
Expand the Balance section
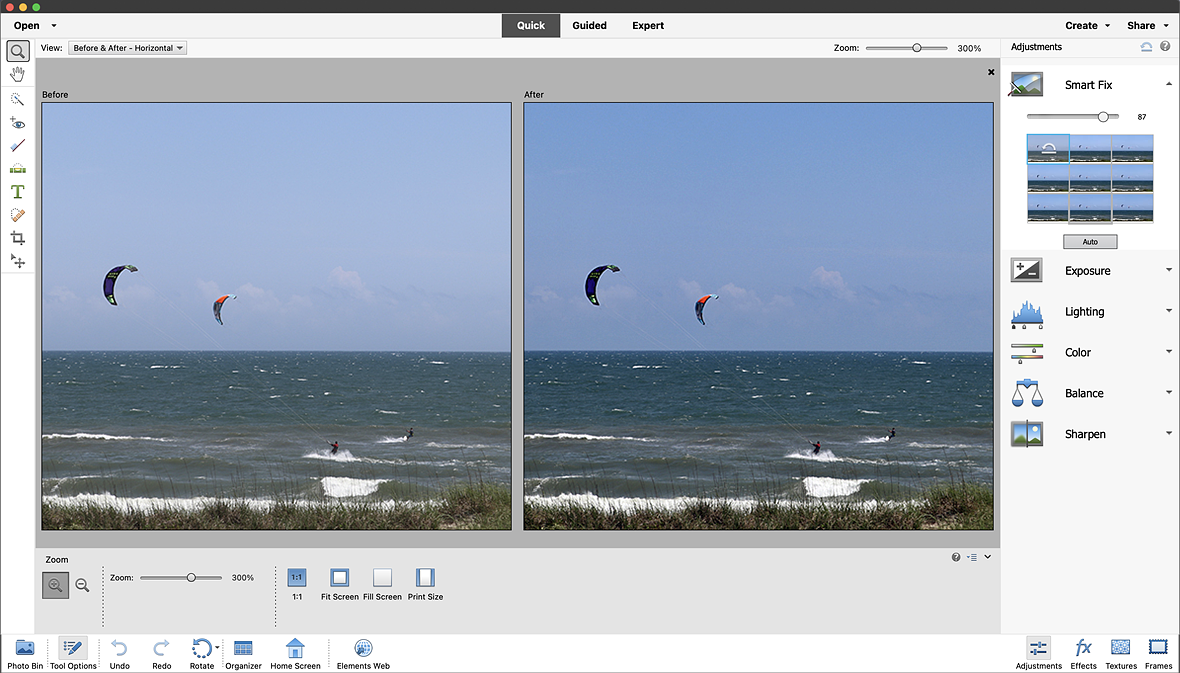(x=1169, y=392)
